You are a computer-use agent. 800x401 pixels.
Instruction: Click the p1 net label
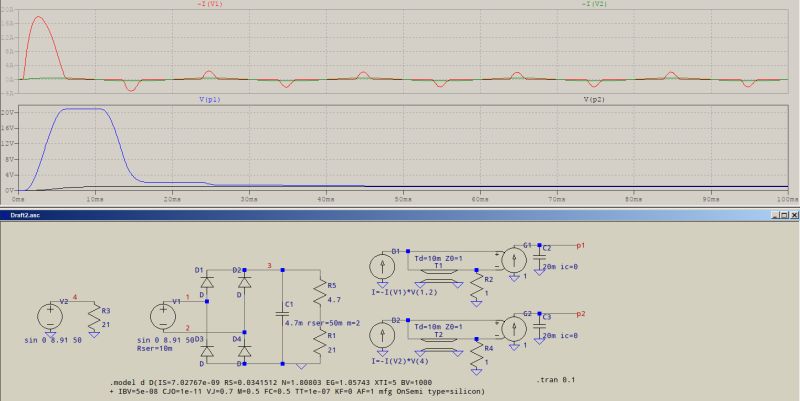[x=581, y=245]
